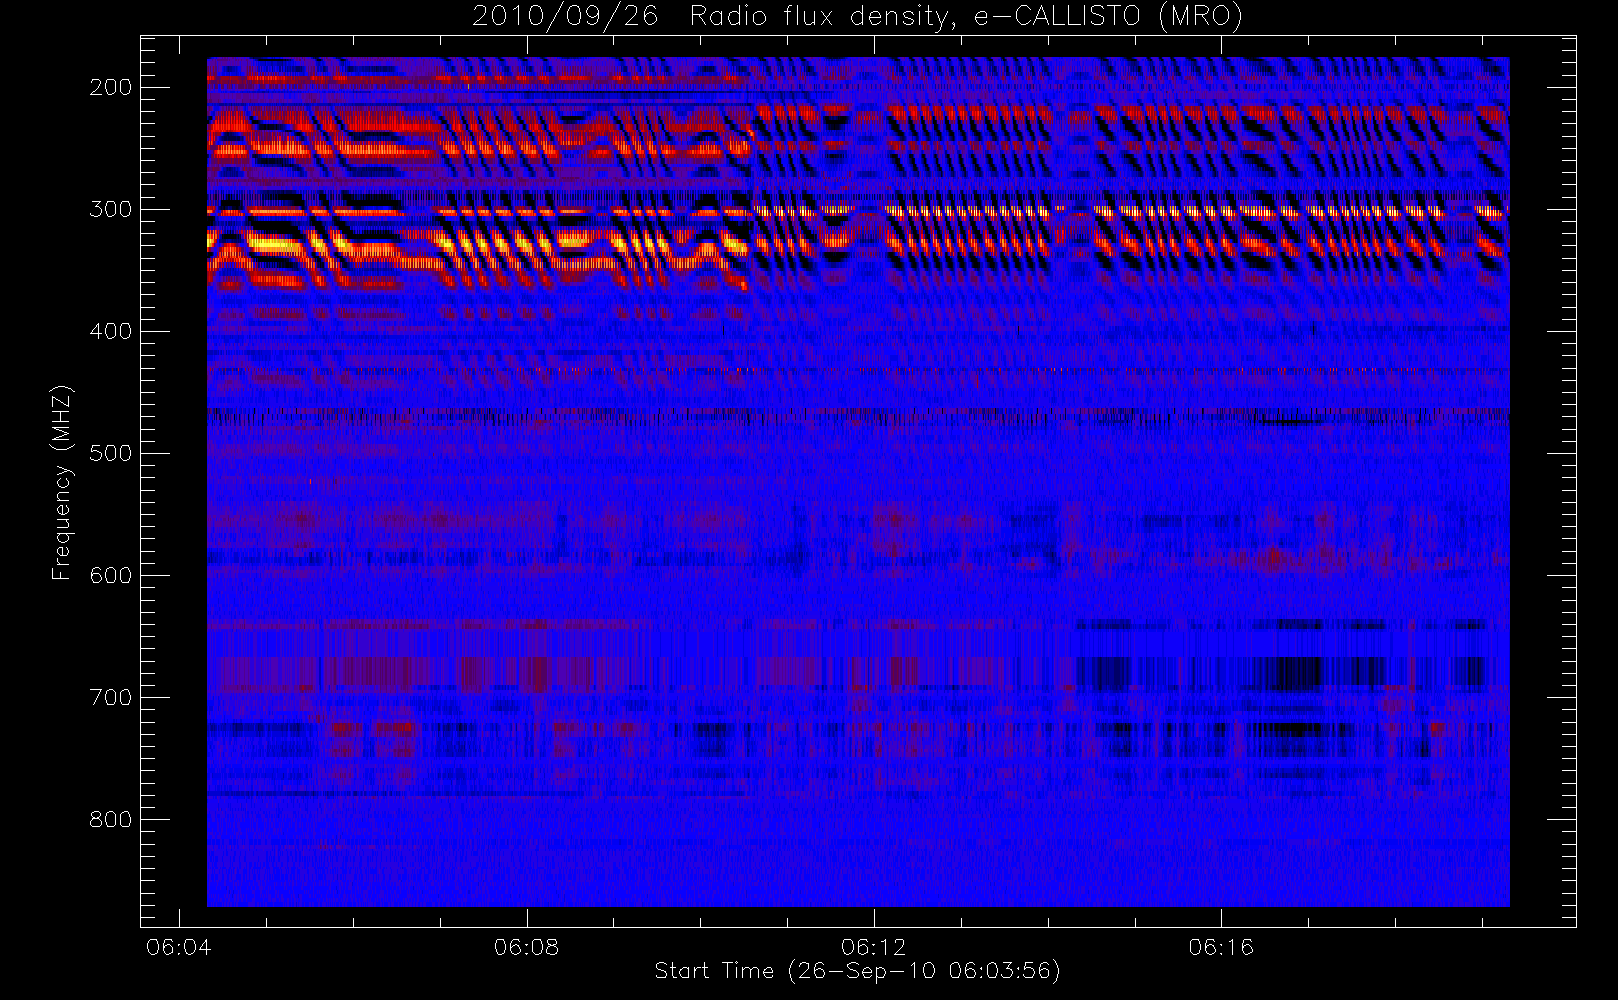Click the Start Time axis caption
This screenshot has height=1000, width=1618.
coord(857,971)
